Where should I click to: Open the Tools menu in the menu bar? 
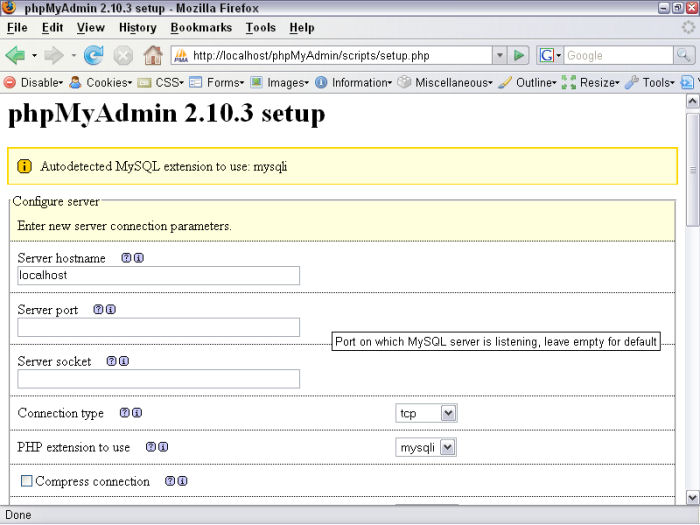coord(261,28)
